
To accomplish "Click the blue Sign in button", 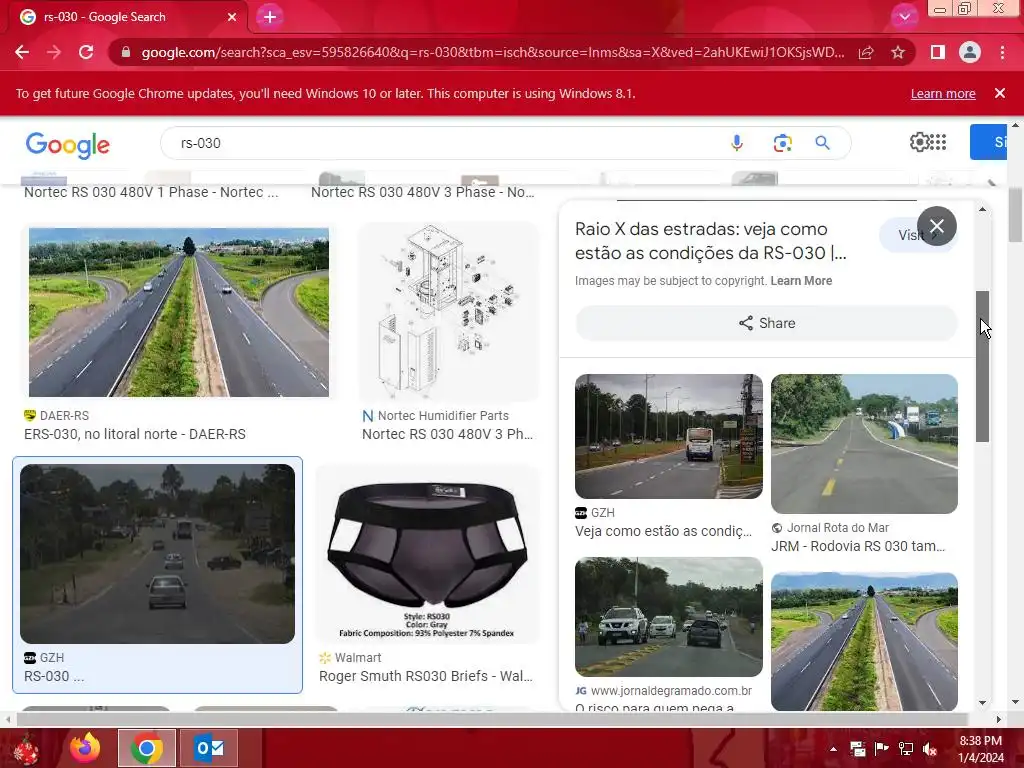I will [988, 142].
